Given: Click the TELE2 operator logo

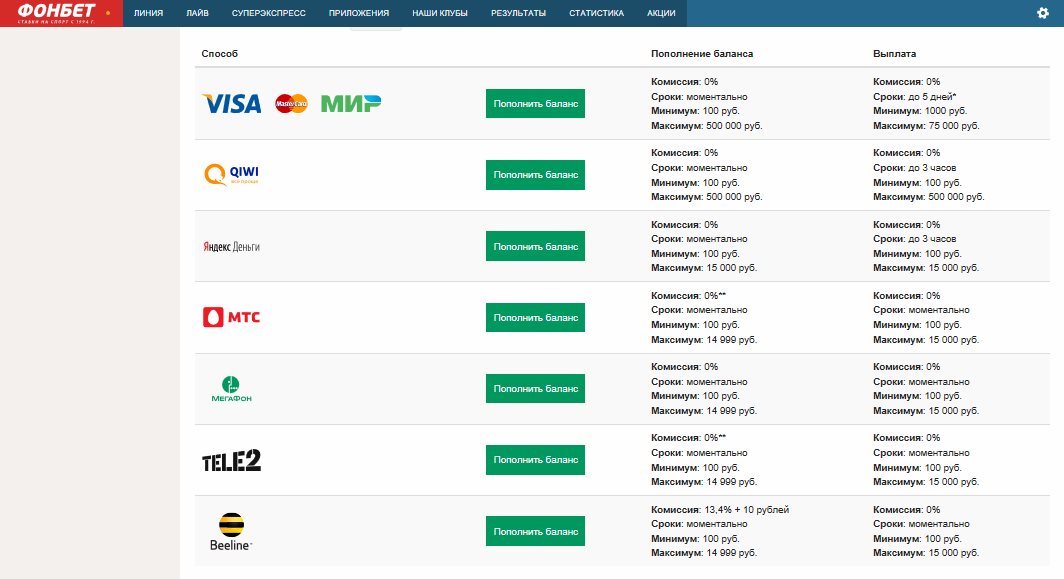Looking at the screenshot, I should click(231, 460).
